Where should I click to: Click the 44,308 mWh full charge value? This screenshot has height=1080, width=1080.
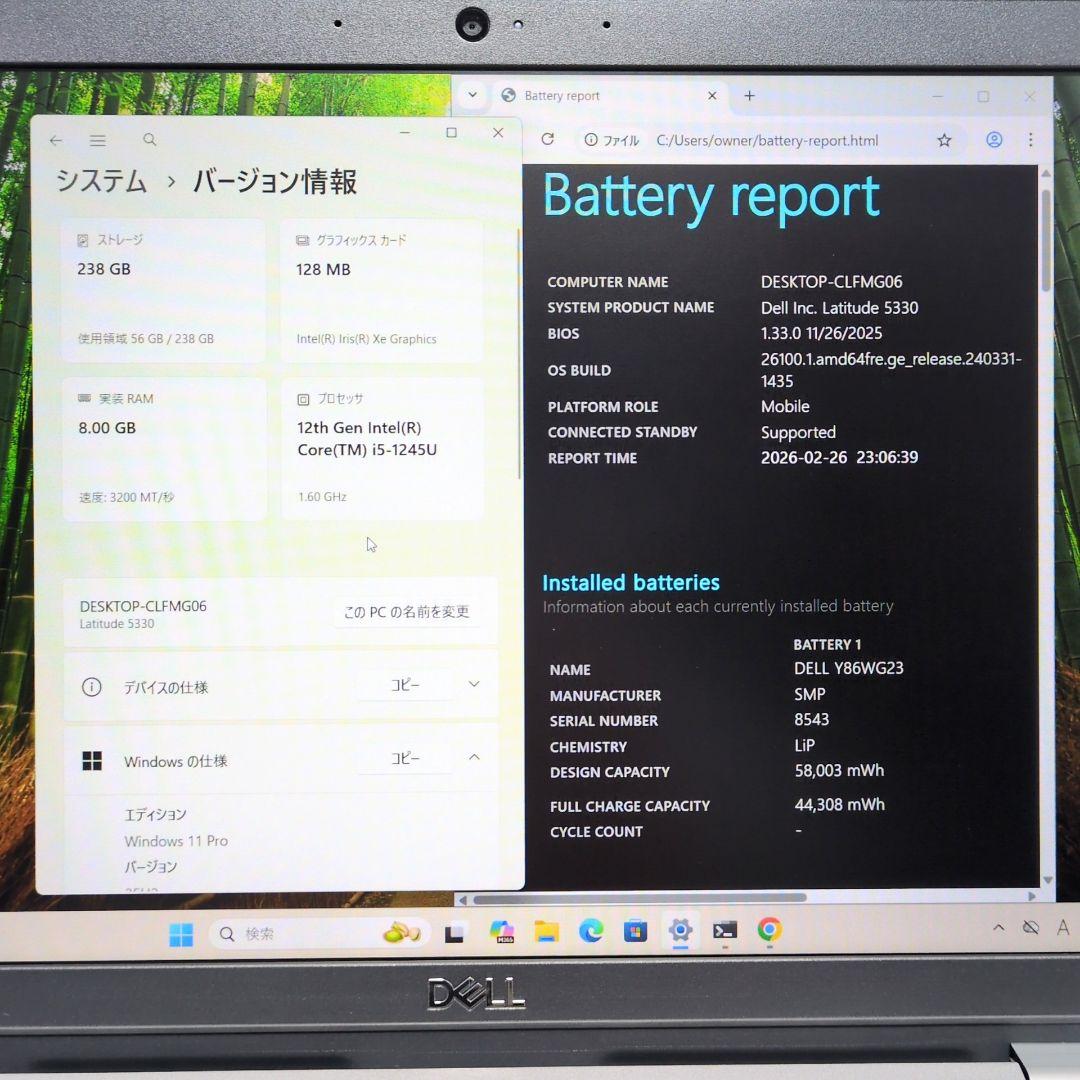[840, 804]
